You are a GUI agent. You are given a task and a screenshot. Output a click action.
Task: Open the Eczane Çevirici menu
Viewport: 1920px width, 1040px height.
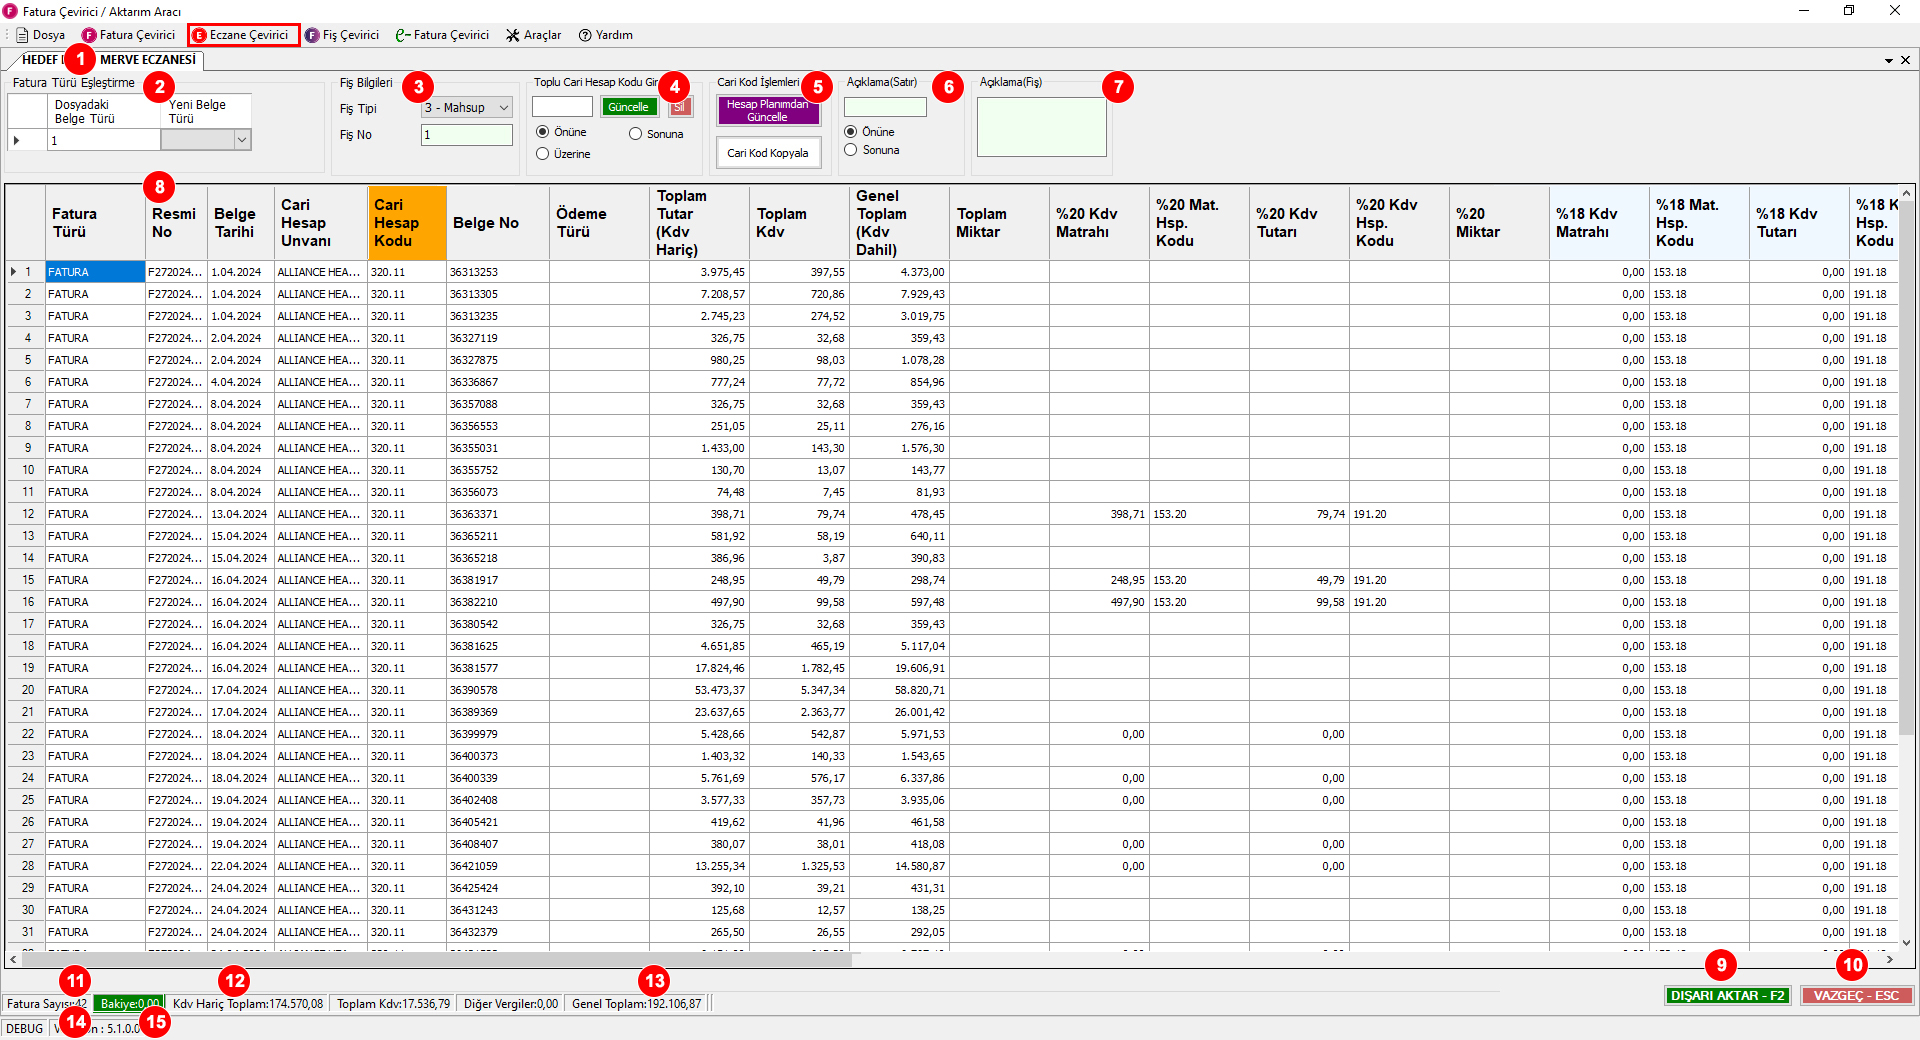(x=243, y=35)
